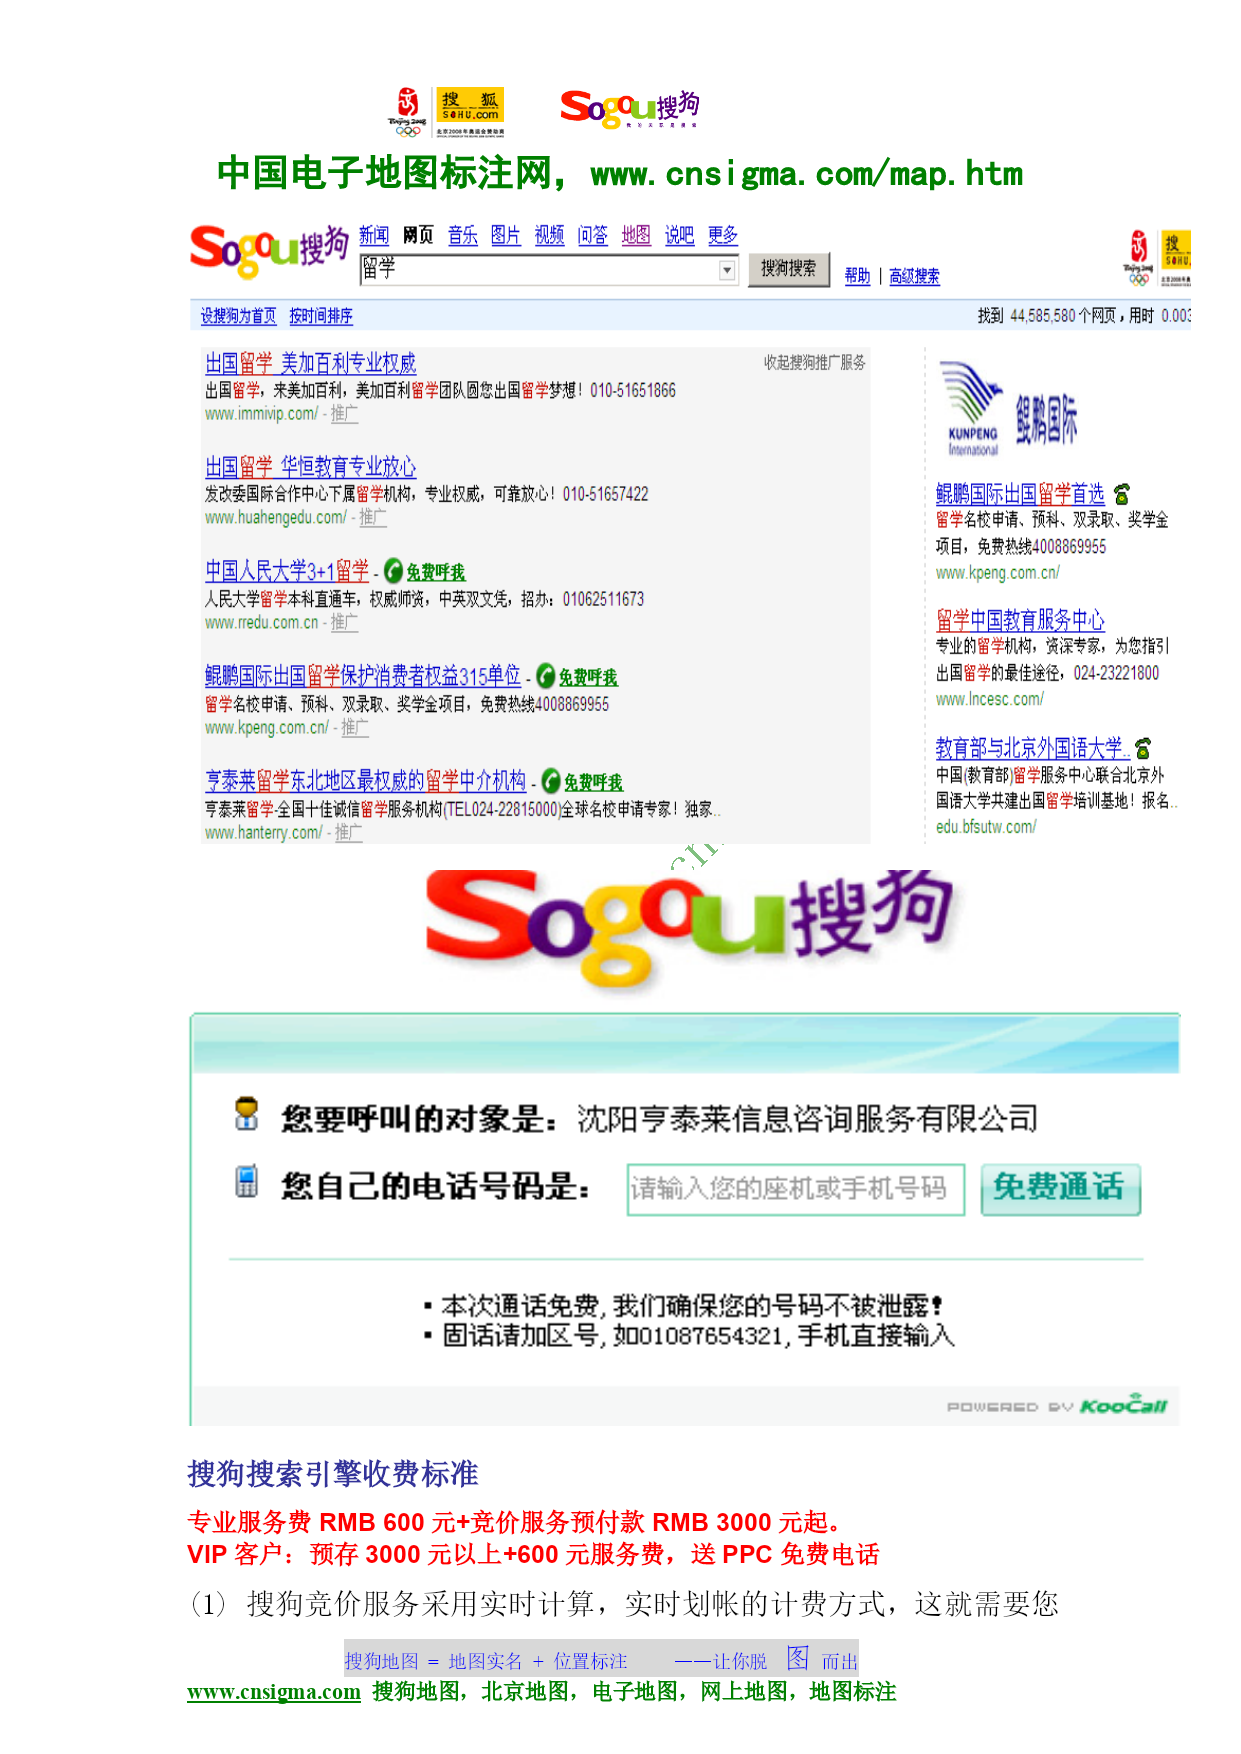
Task: Click the heading 搜狗搜索引擎收费标准
Action: [x=333, y=1474]
